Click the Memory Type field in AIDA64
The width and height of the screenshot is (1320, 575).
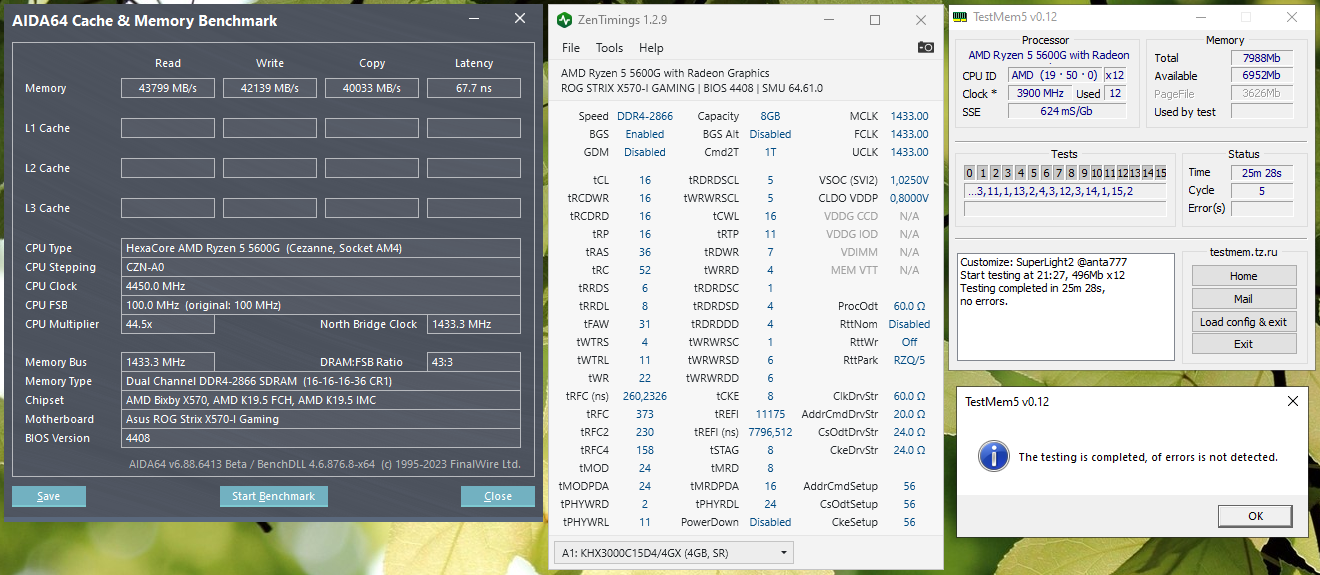coord(321,381)
